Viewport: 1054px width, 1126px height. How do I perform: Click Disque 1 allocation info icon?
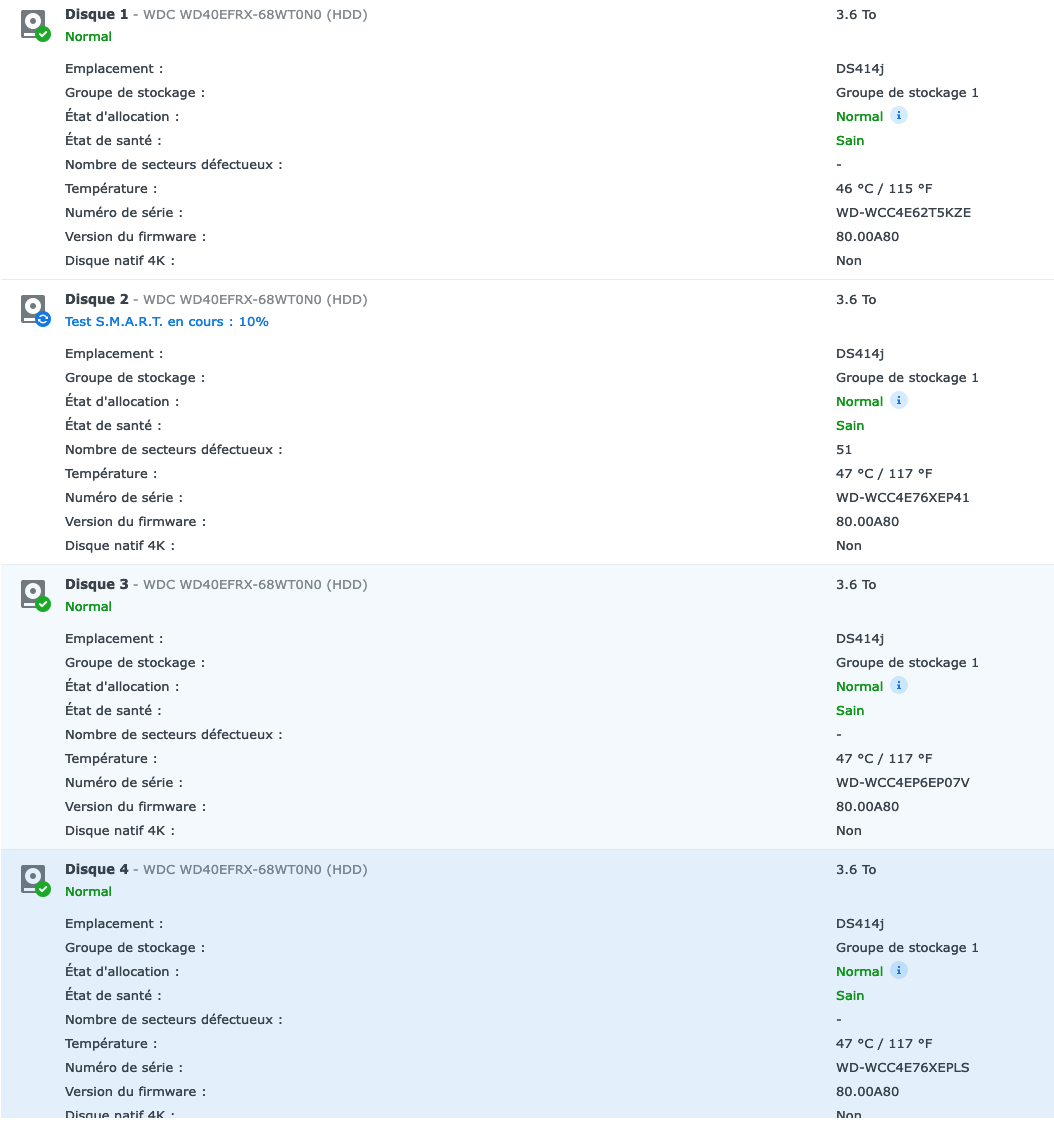[899, 116]
